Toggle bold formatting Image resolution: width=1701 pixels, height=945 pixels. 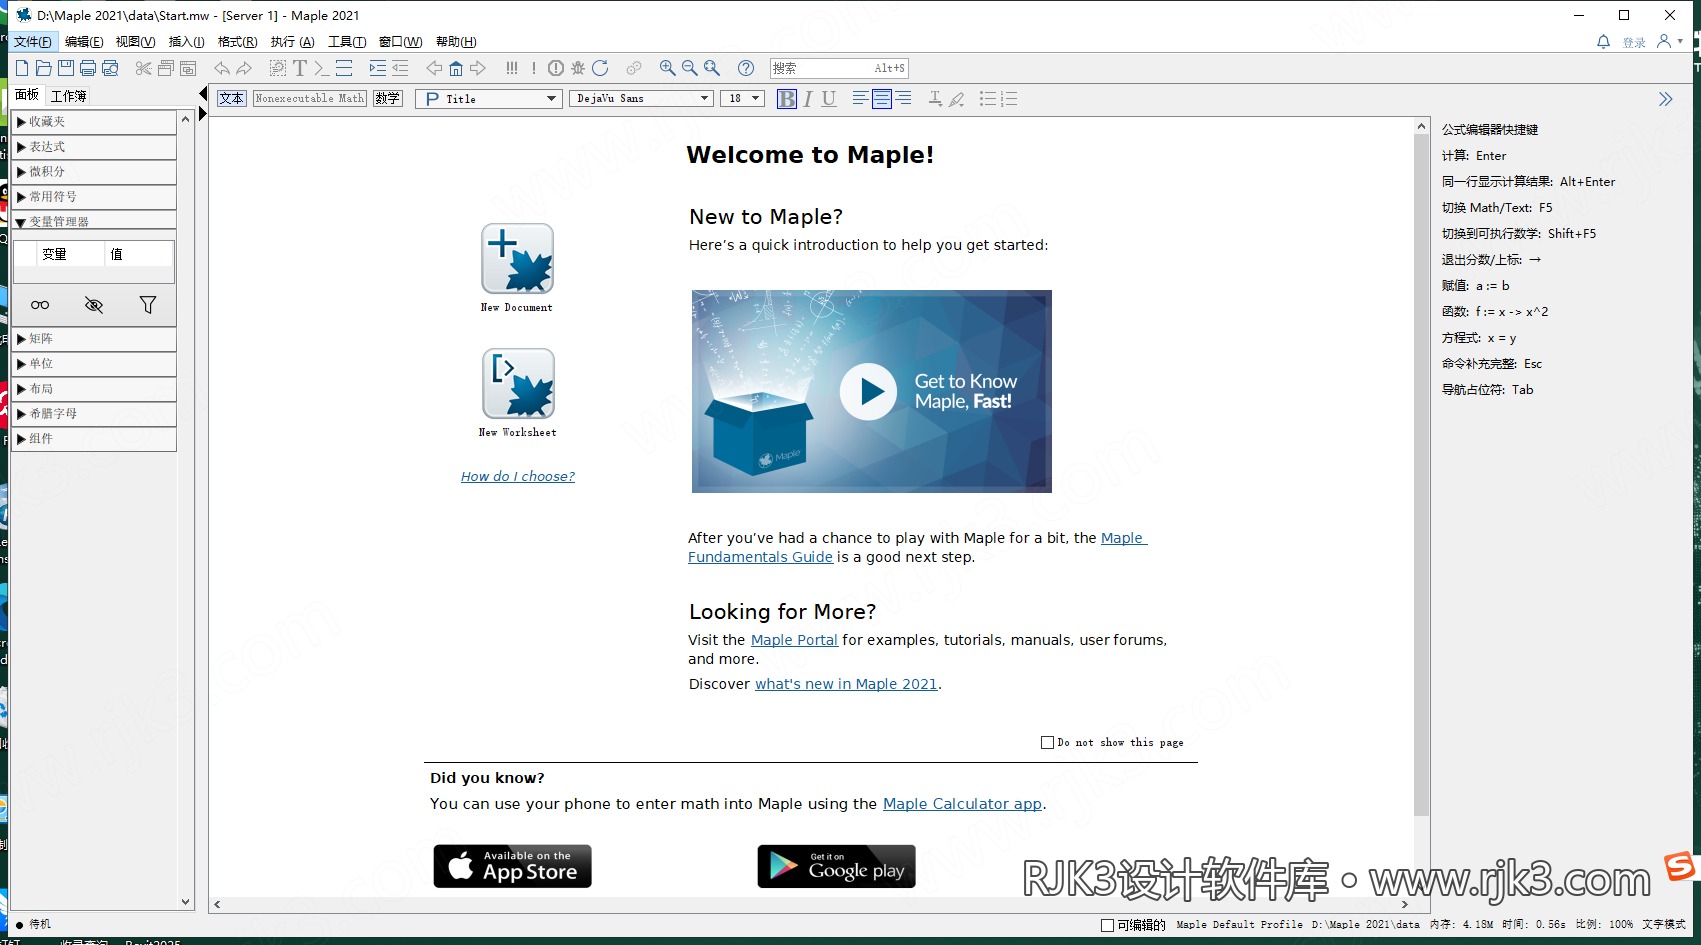pyautogui.click(x=787, y=98)
